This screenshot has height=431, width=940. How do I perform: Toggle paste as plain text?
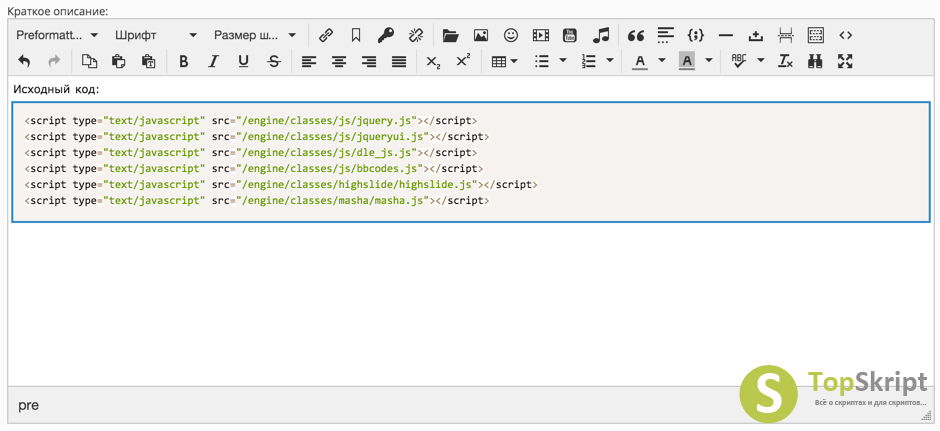[148, 61]
